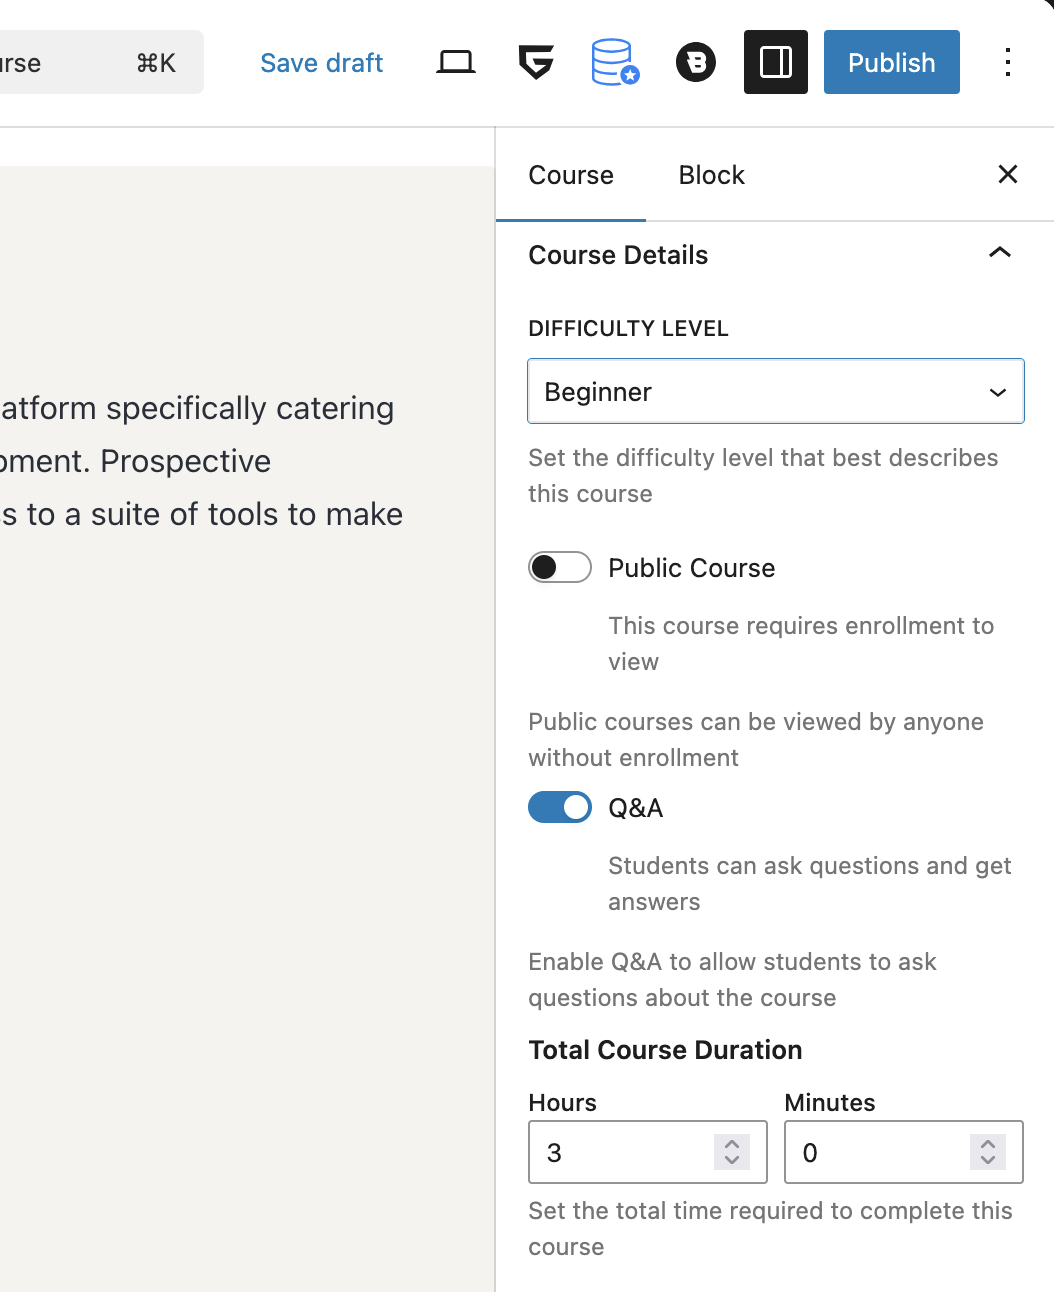Image resolution: width=1054 pixels, height=1292 pixels.
Task: Open the Difficulty Level dropdown
Action: pyautogui.click(x=996, y=391)
